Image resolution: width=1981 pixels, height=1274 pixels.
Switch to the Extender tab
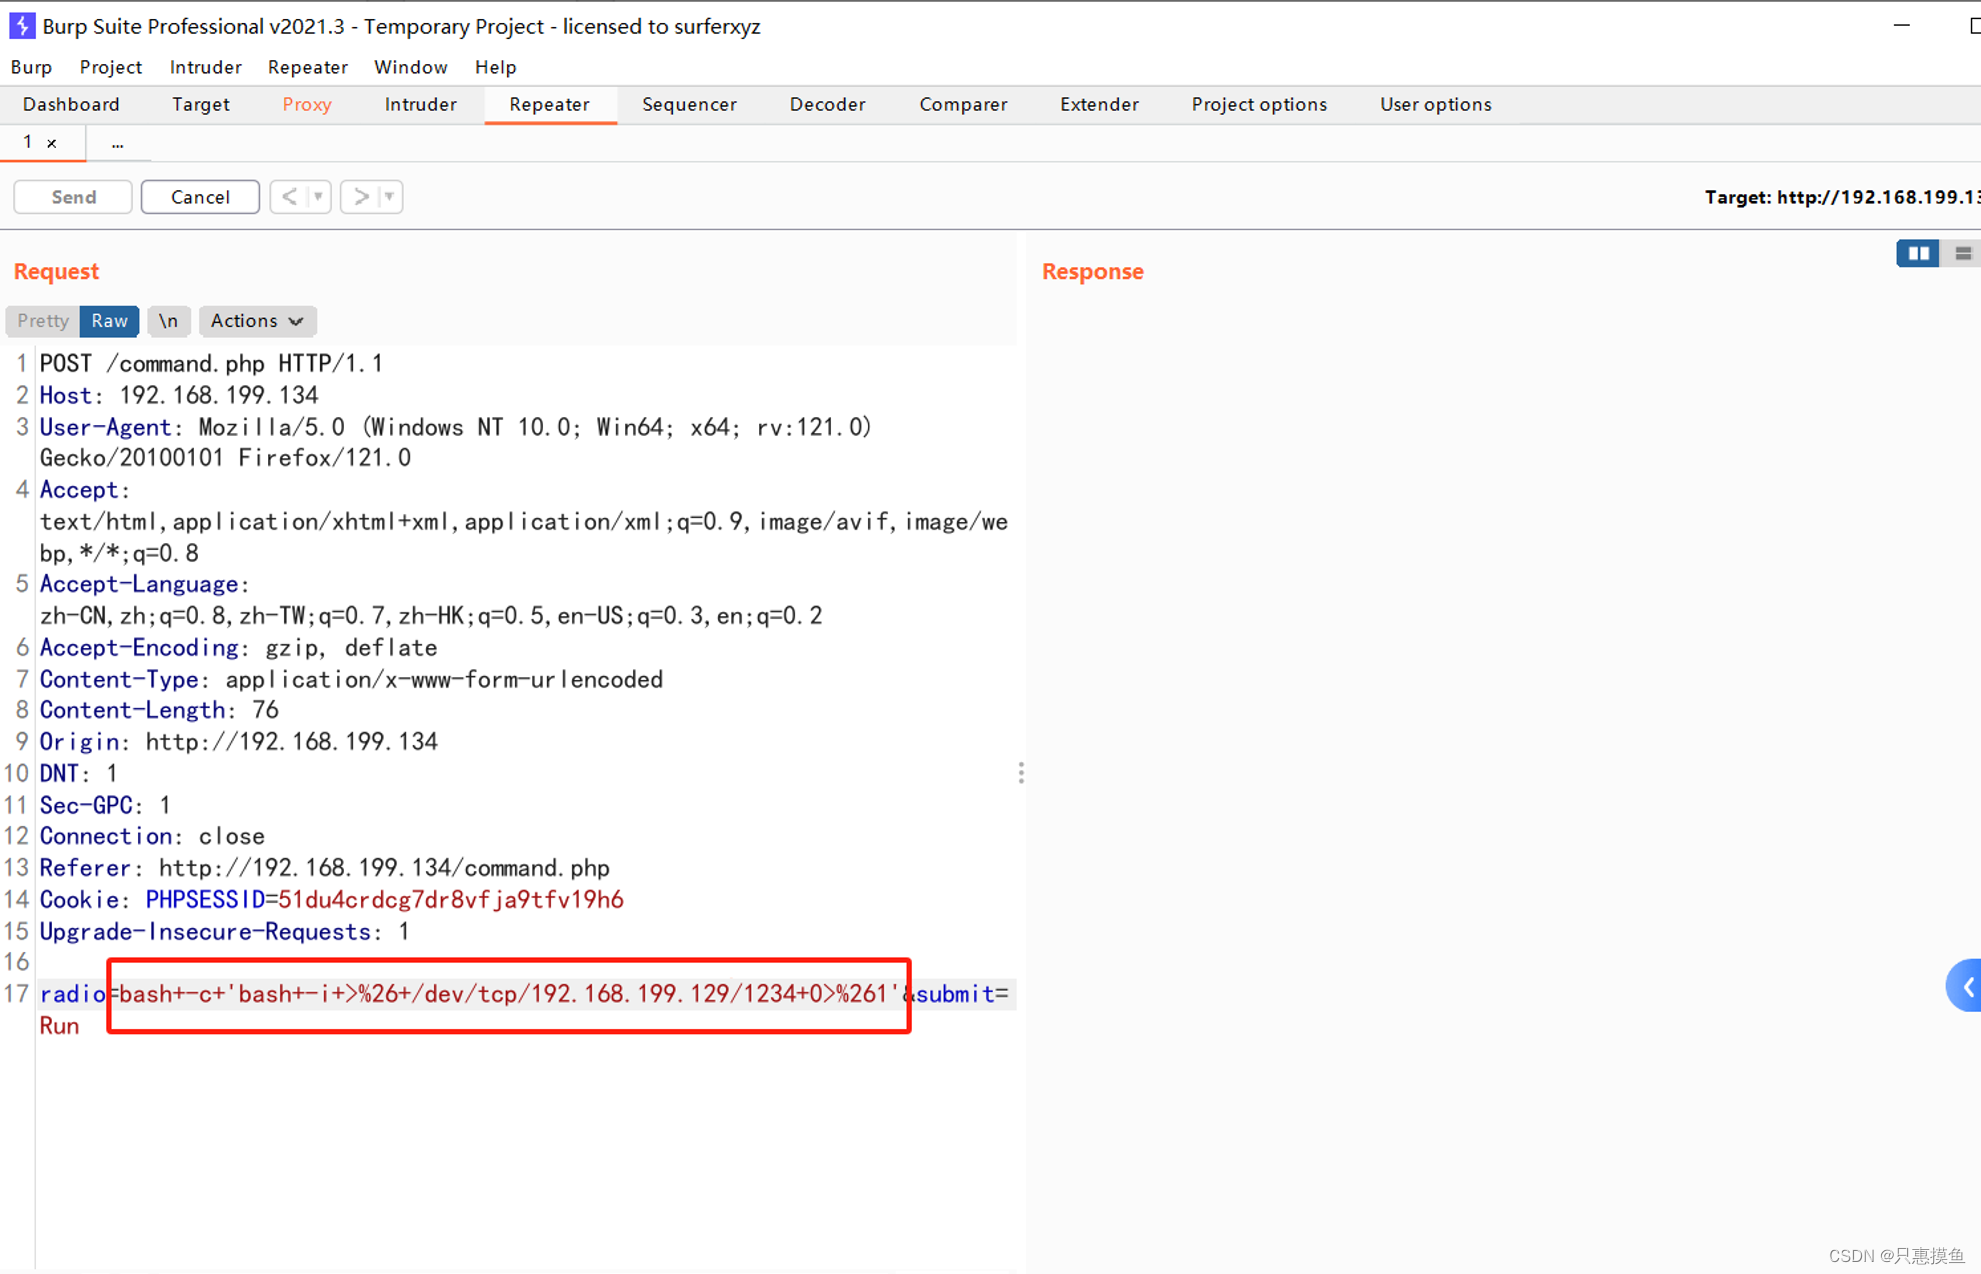point(1099,104)
